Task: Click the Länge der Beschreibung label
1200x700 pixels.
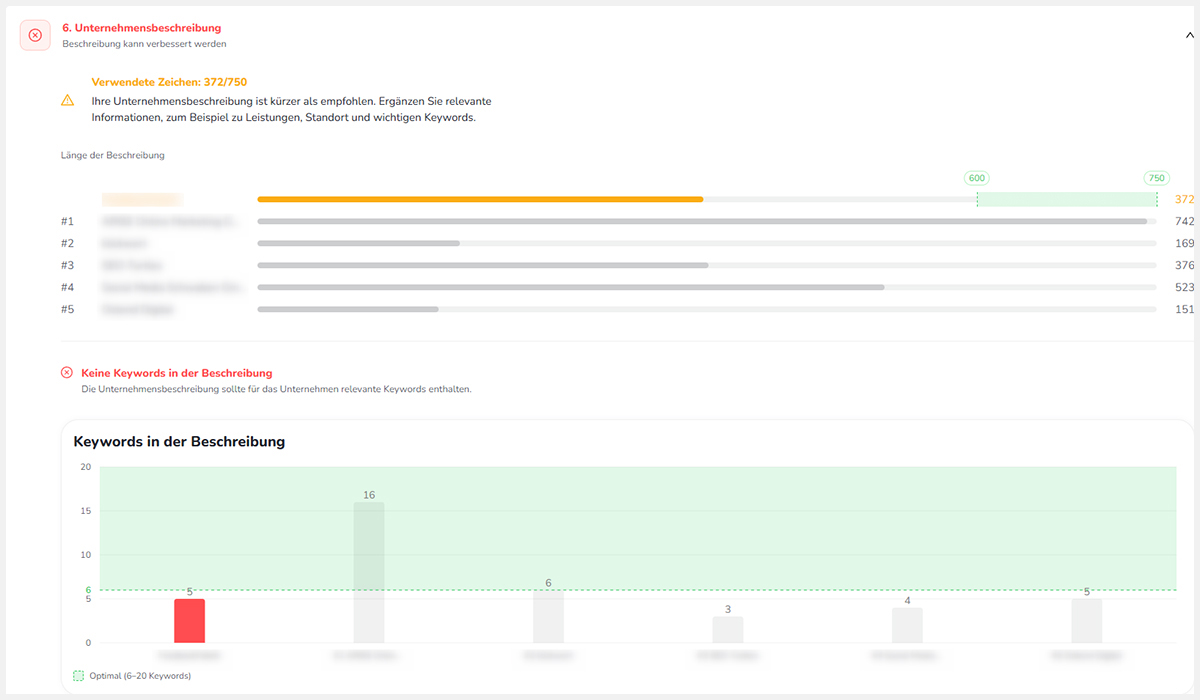Action: coord(112,155)
